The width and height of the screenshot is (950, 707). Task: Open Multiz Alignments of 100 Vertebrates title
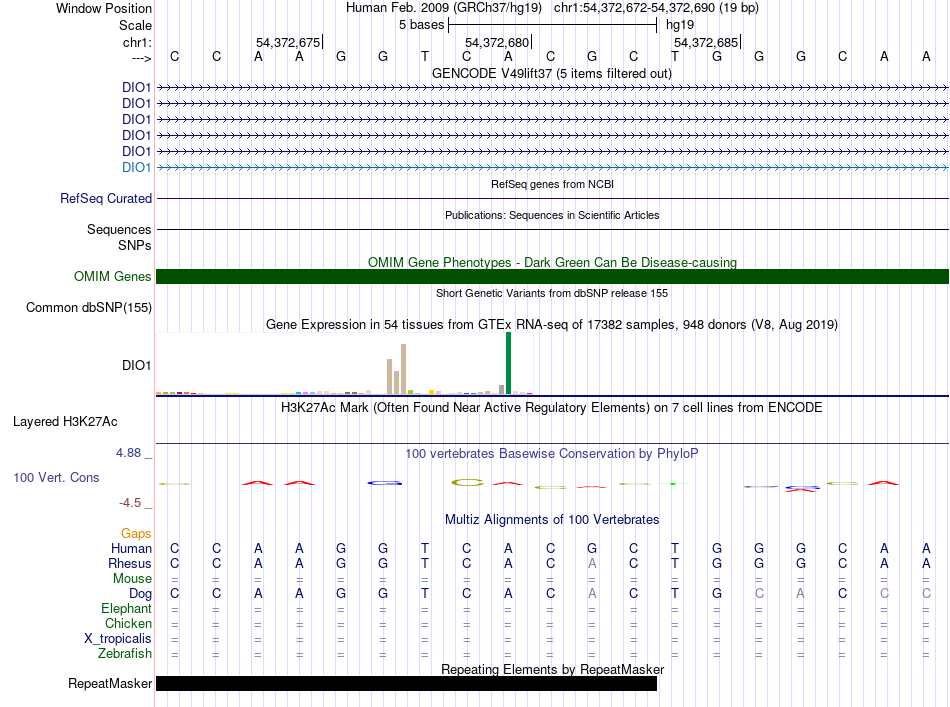click(552, 519)
